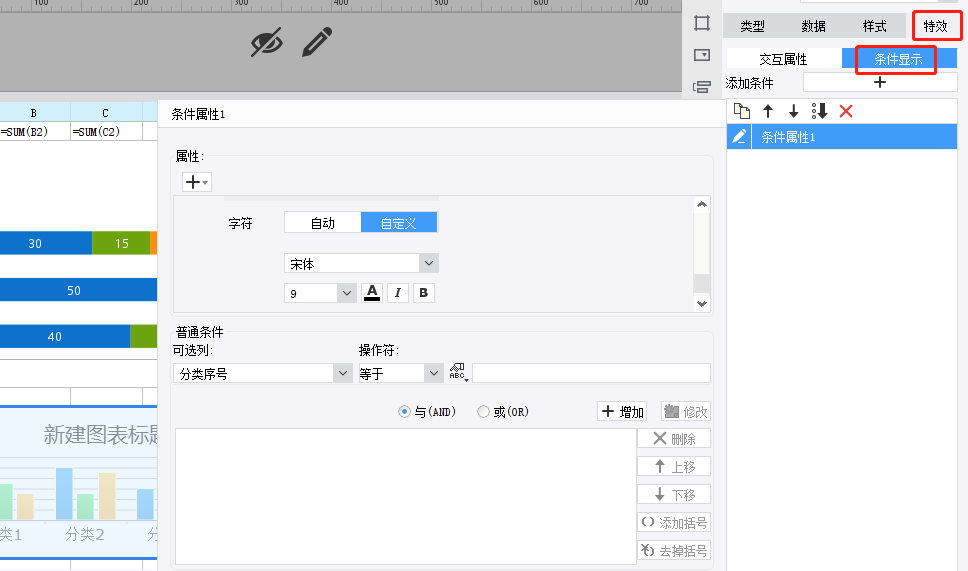
Task: Click the plus add-condition icon
Action: tap(880, 82)
